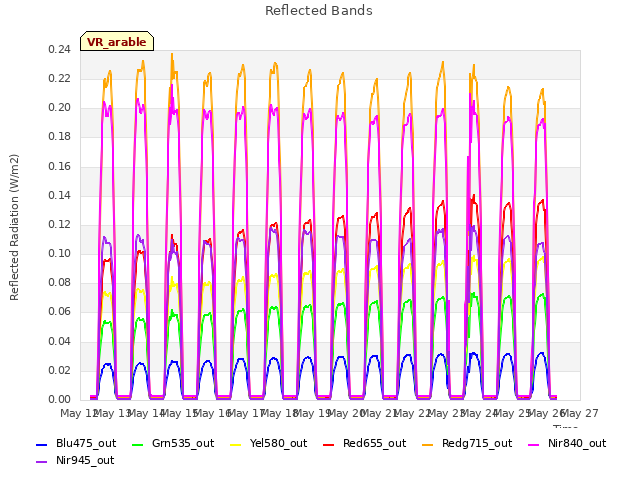Viewport: 640px width, 480px height.
Task: Click the orange Redg715_out legend swatch
Action: click(428, 444)
